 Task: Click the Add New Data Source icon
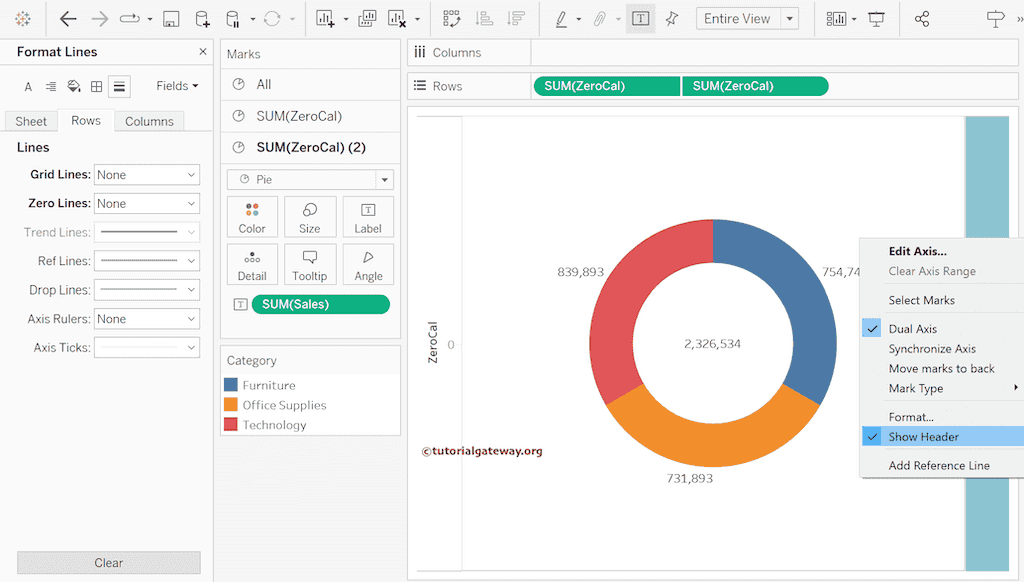point(202,19)
